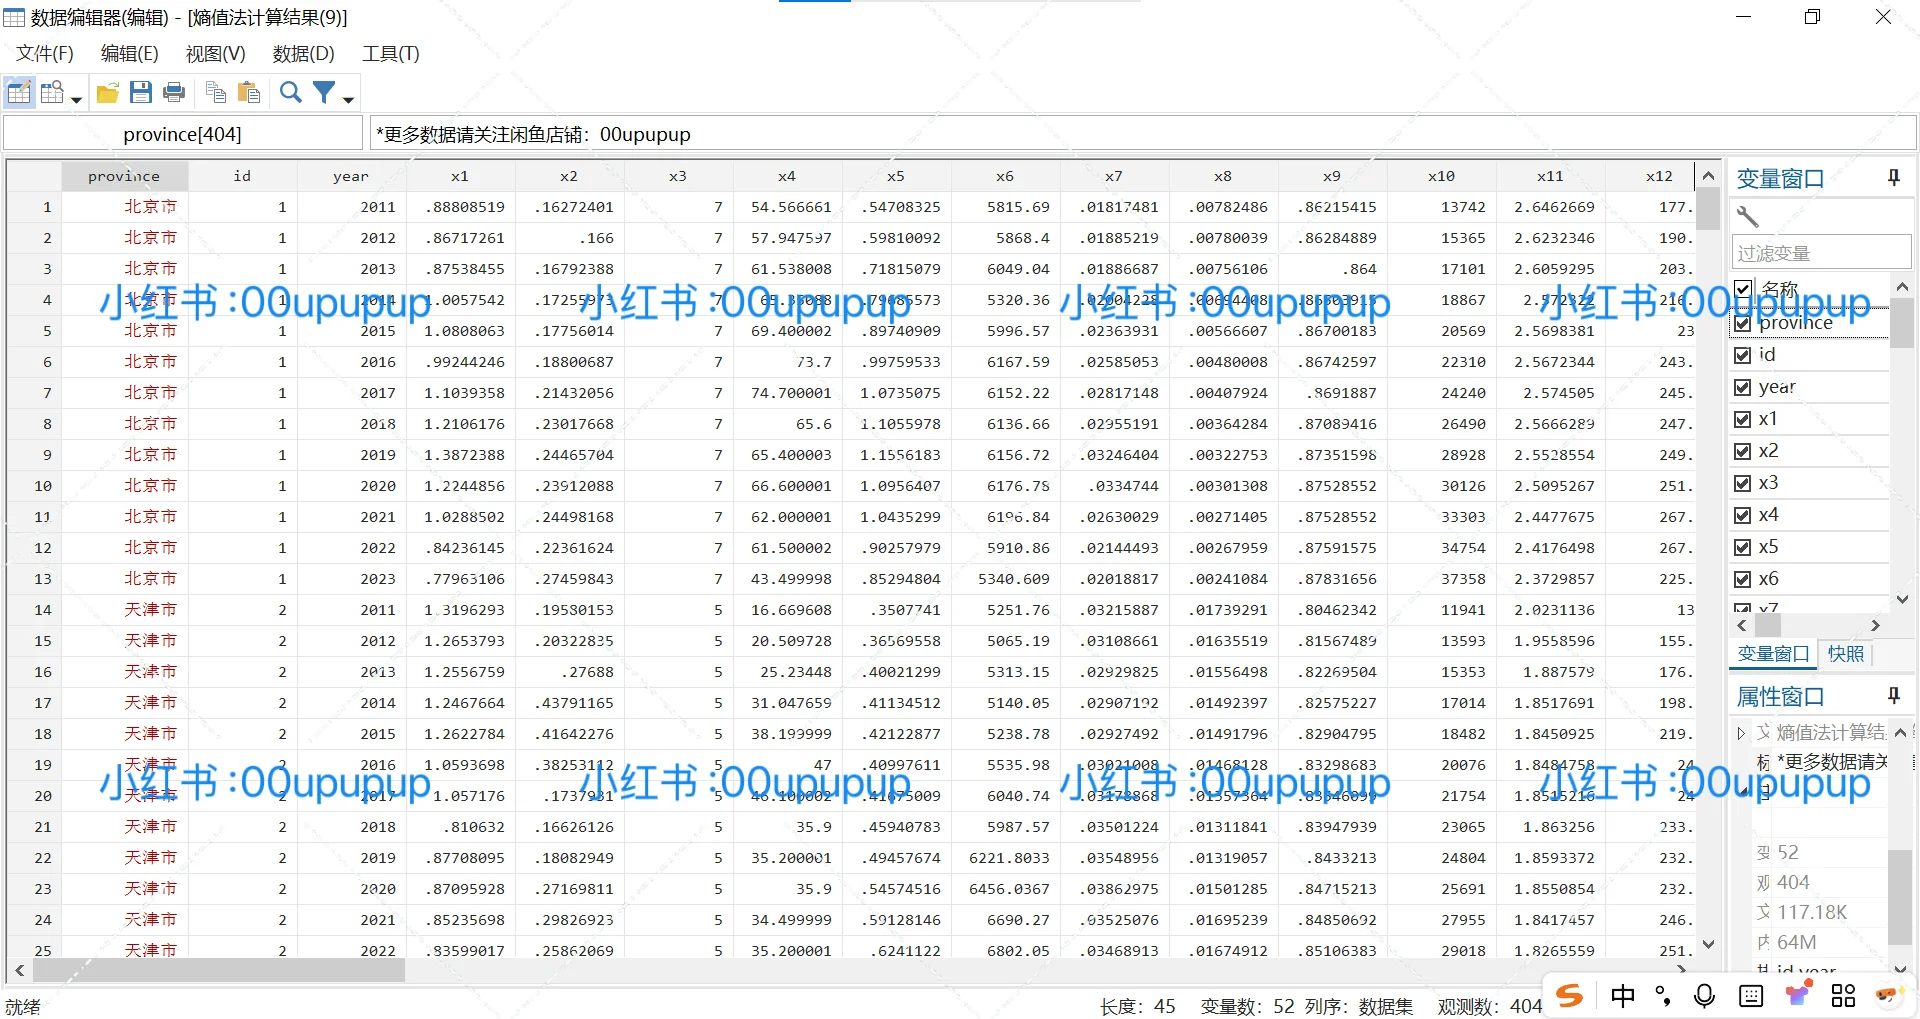Click the cell value edit field
Screen dimensions: 1920x1019
point(1143,134)
